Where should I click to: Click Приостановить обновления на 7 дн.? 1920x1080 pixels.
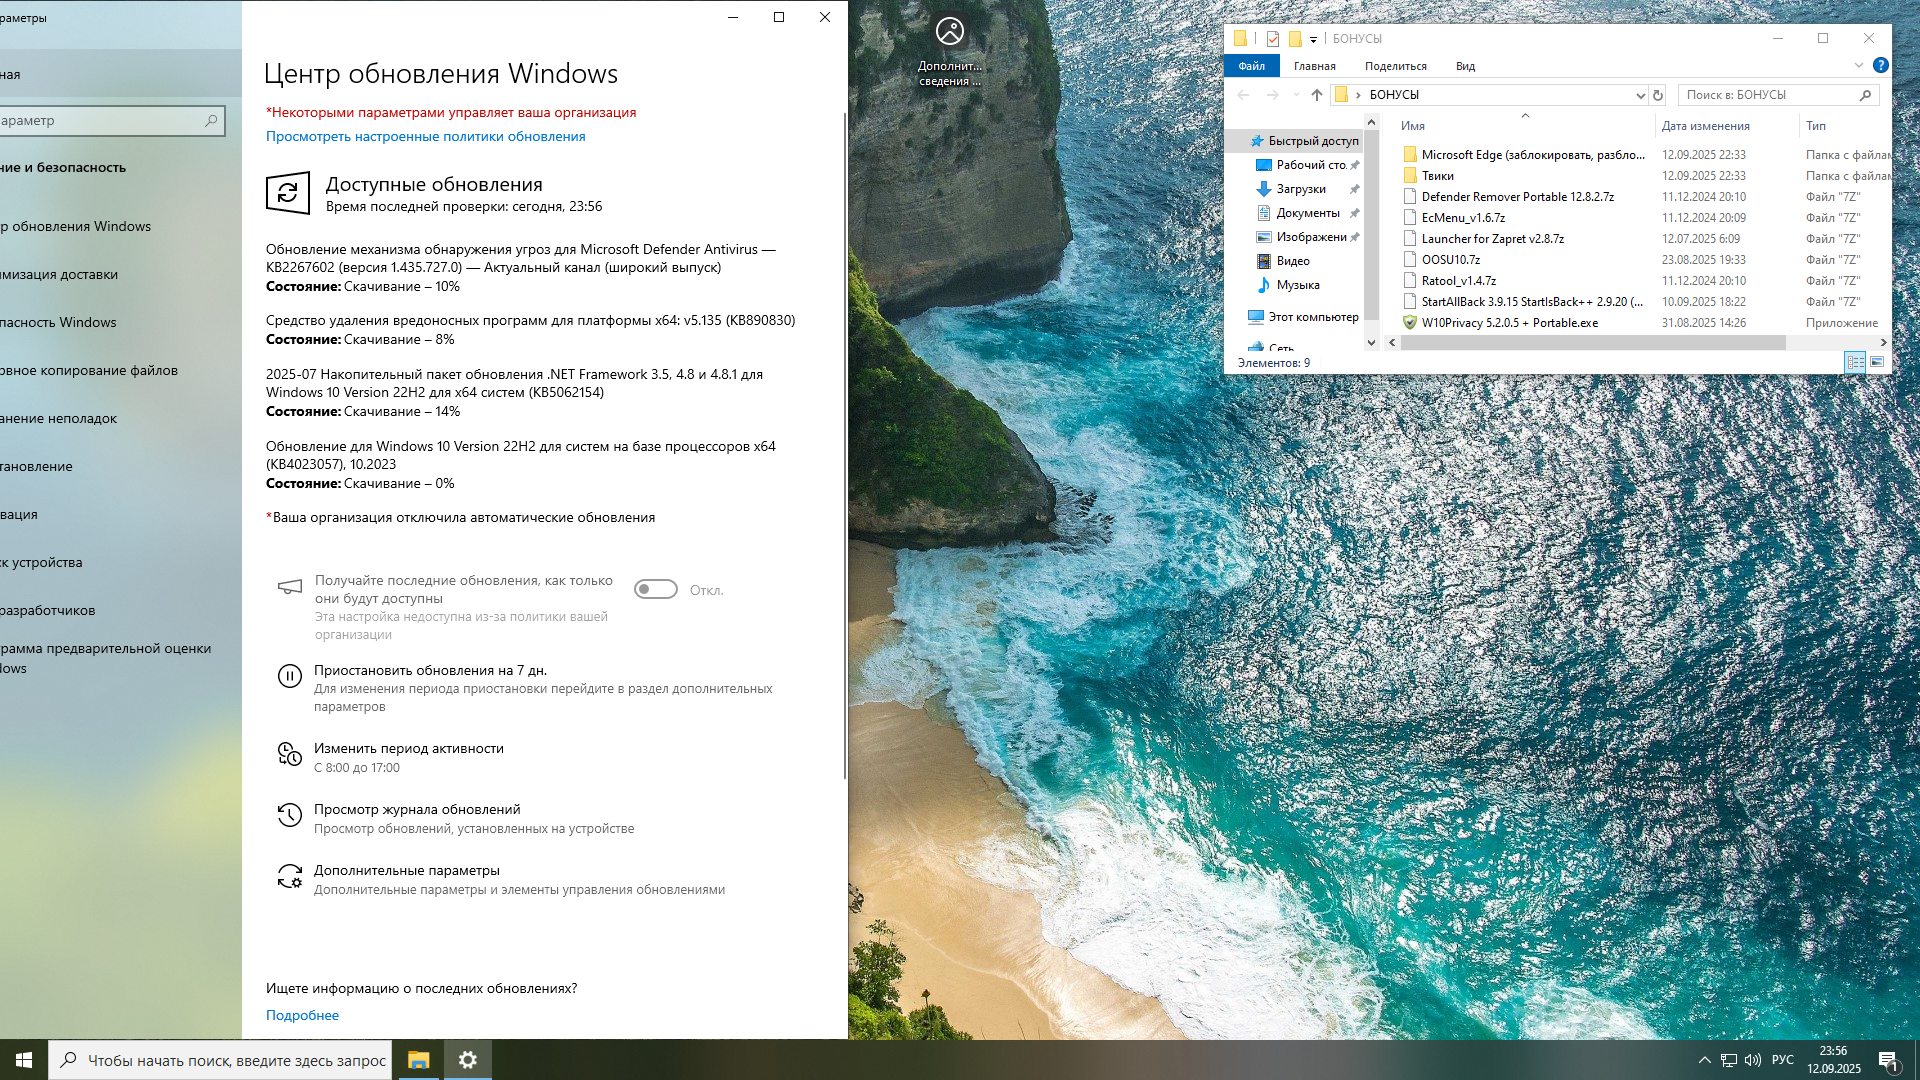[430, 671]
